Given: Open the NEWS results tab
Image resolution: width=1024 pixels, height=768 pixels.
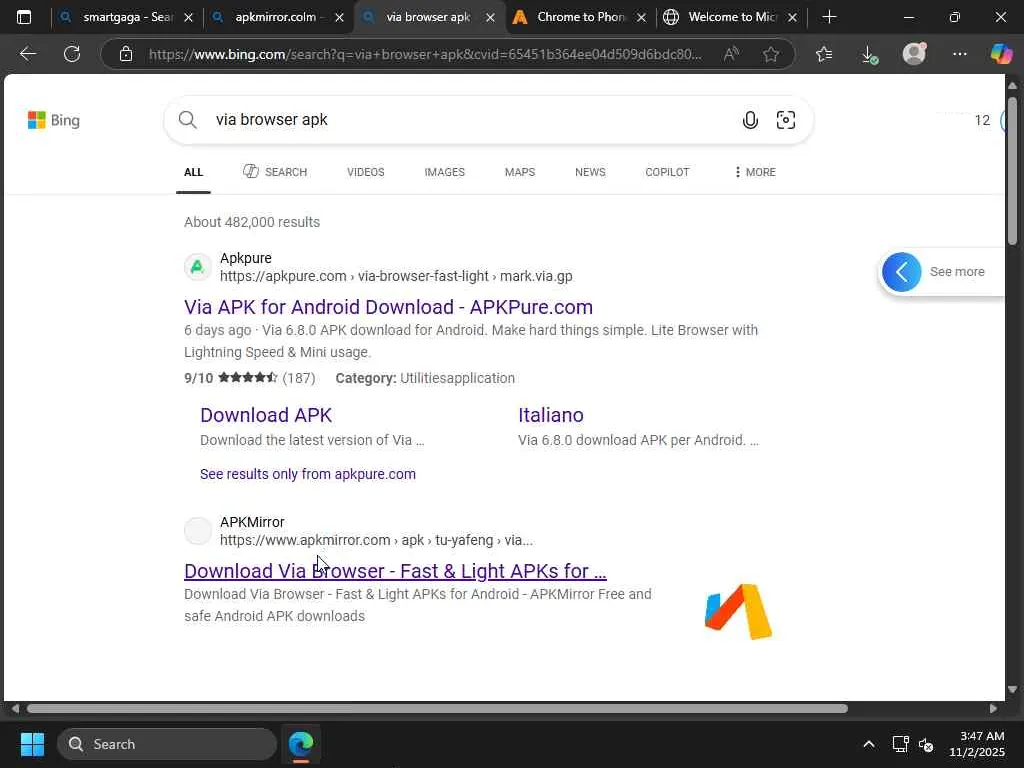Looking at the screenshot, I should click(x=590, y=172).
